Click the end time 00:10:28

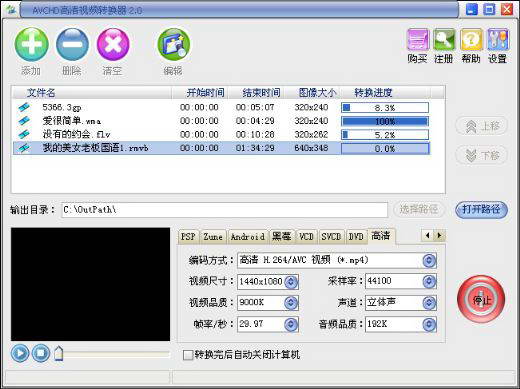(x=255, y=134)
